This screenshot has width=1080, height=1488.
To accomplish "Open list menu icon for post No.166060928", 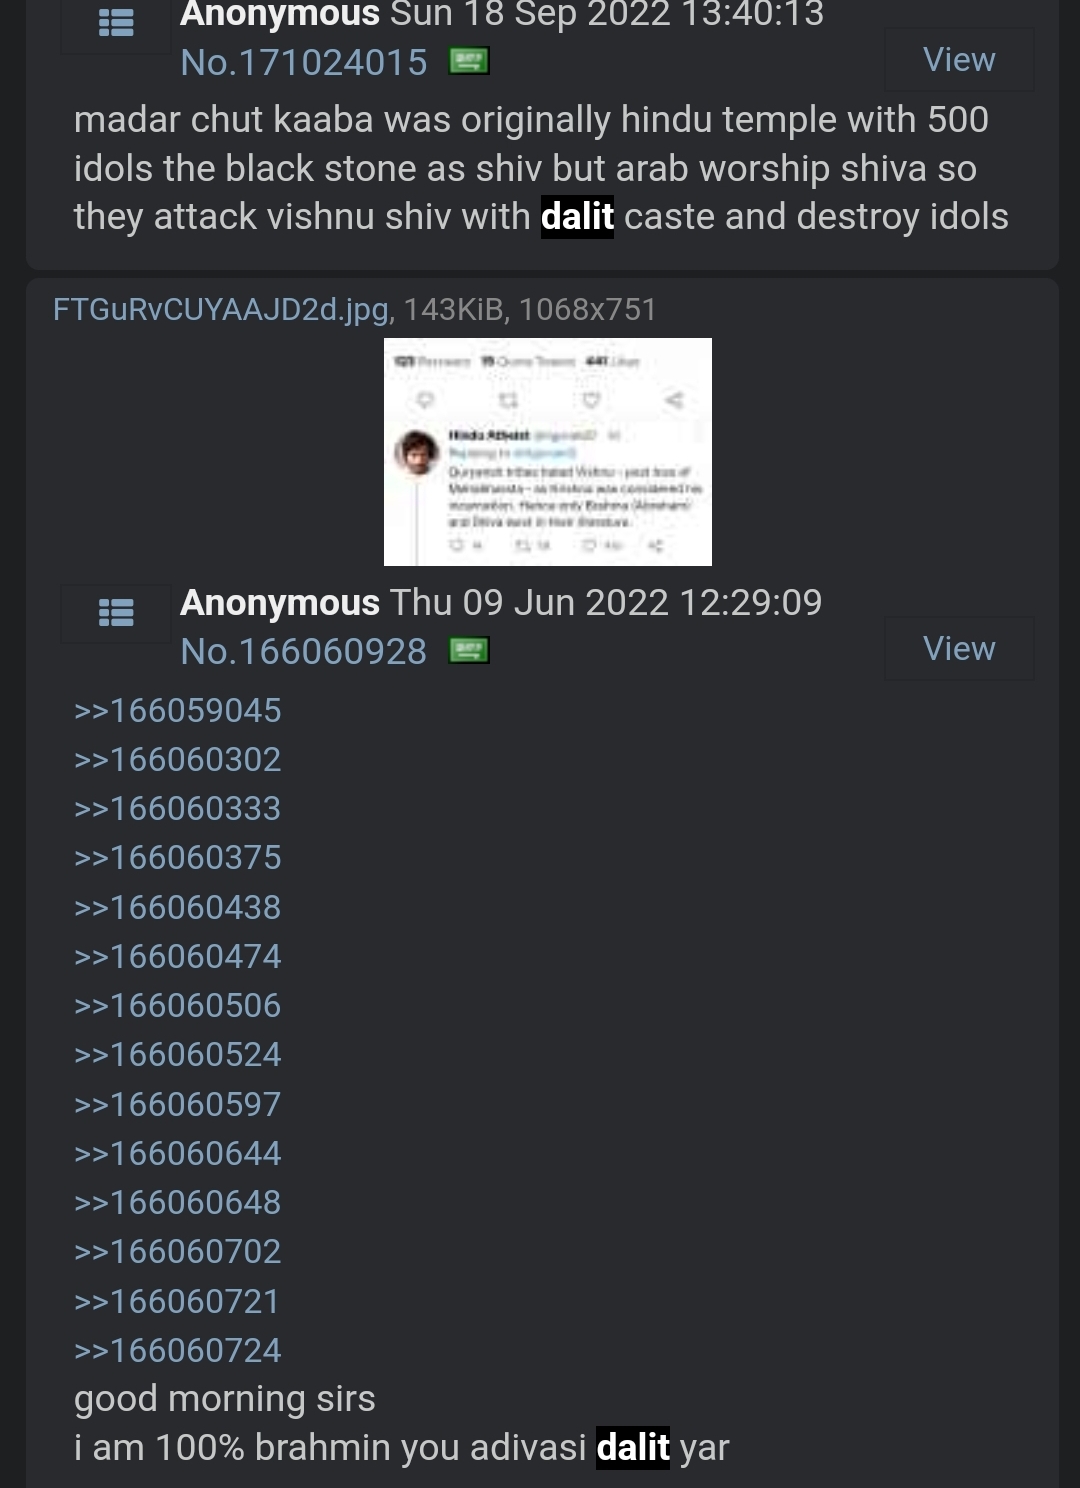I will click(x=116, y=612).
